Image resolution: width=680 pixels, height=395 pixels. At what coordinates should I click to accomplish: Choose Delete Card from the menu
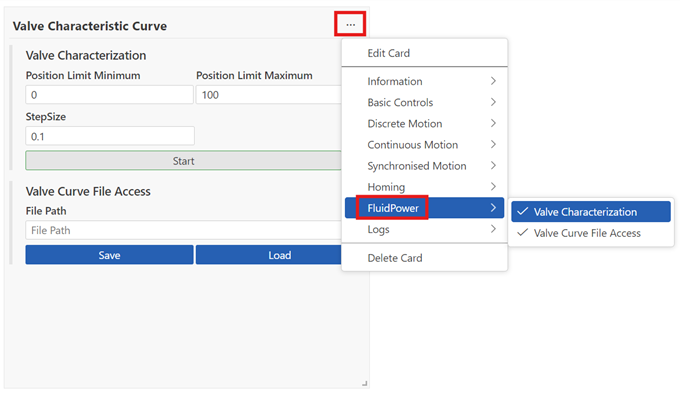[x=424, y=258]
